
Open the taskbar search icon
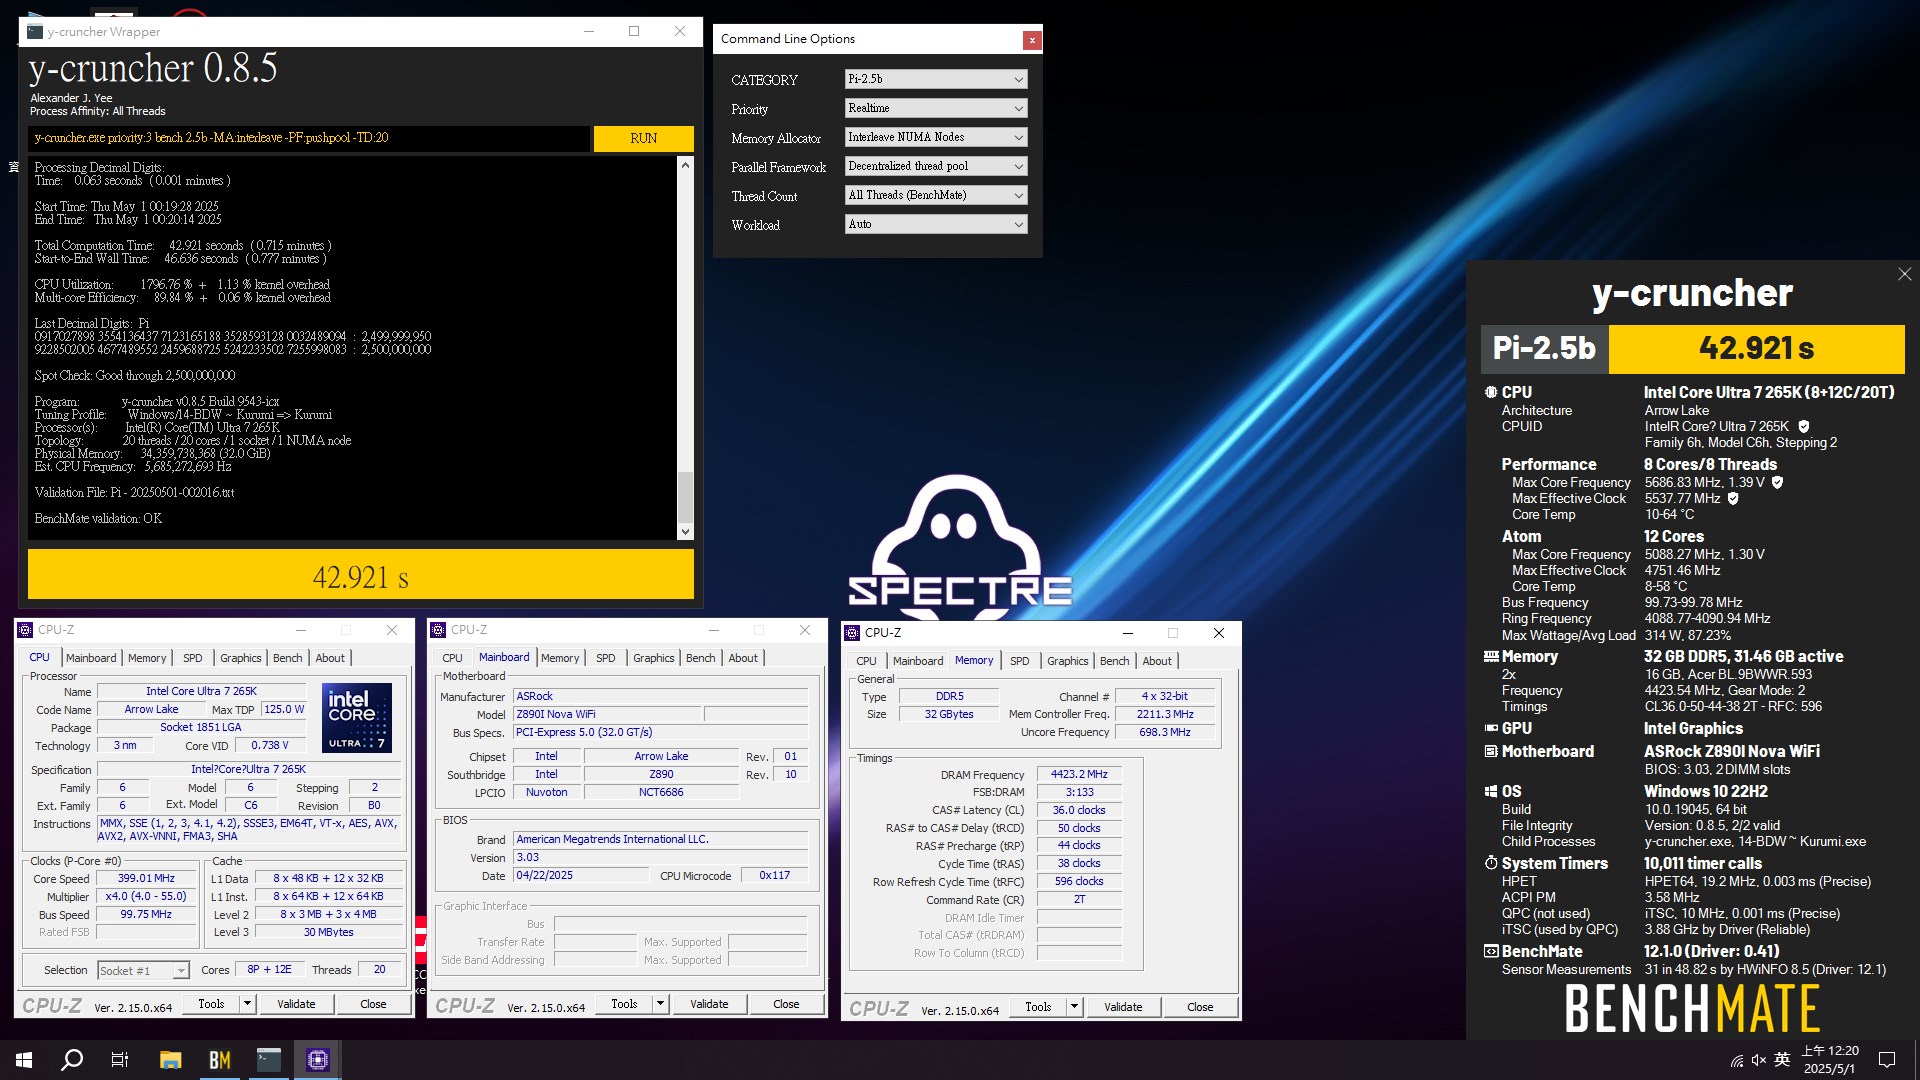72,1060
